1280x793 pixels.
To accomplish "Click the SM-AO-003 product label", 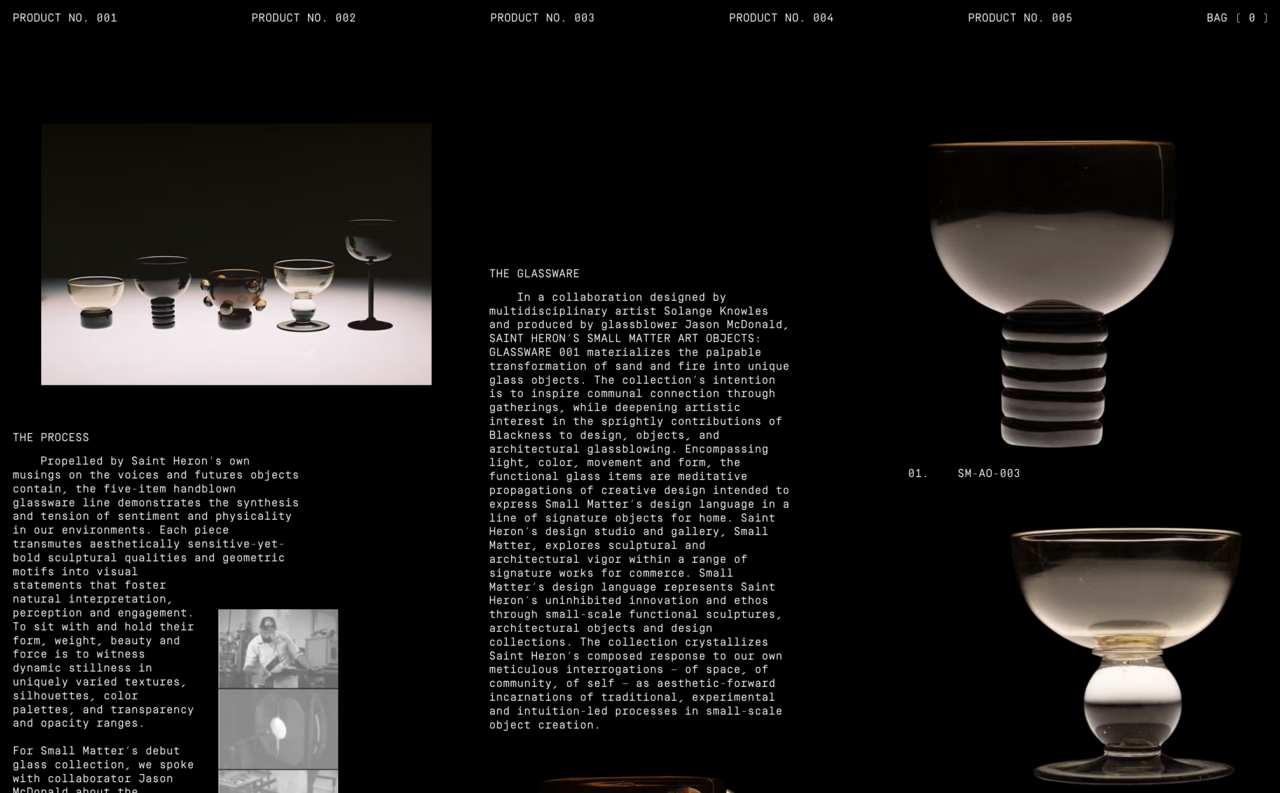I will [x=988, y=474].
